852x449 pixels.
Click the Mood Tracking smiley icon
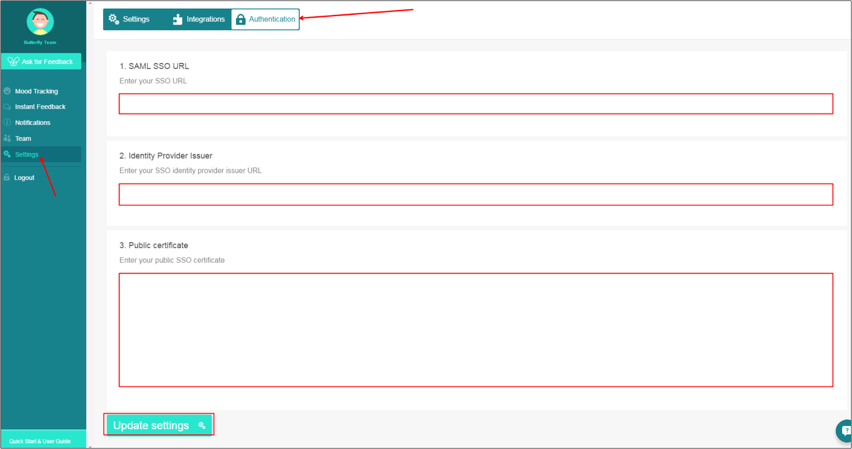pyautogui.click(x=7, y=91)
